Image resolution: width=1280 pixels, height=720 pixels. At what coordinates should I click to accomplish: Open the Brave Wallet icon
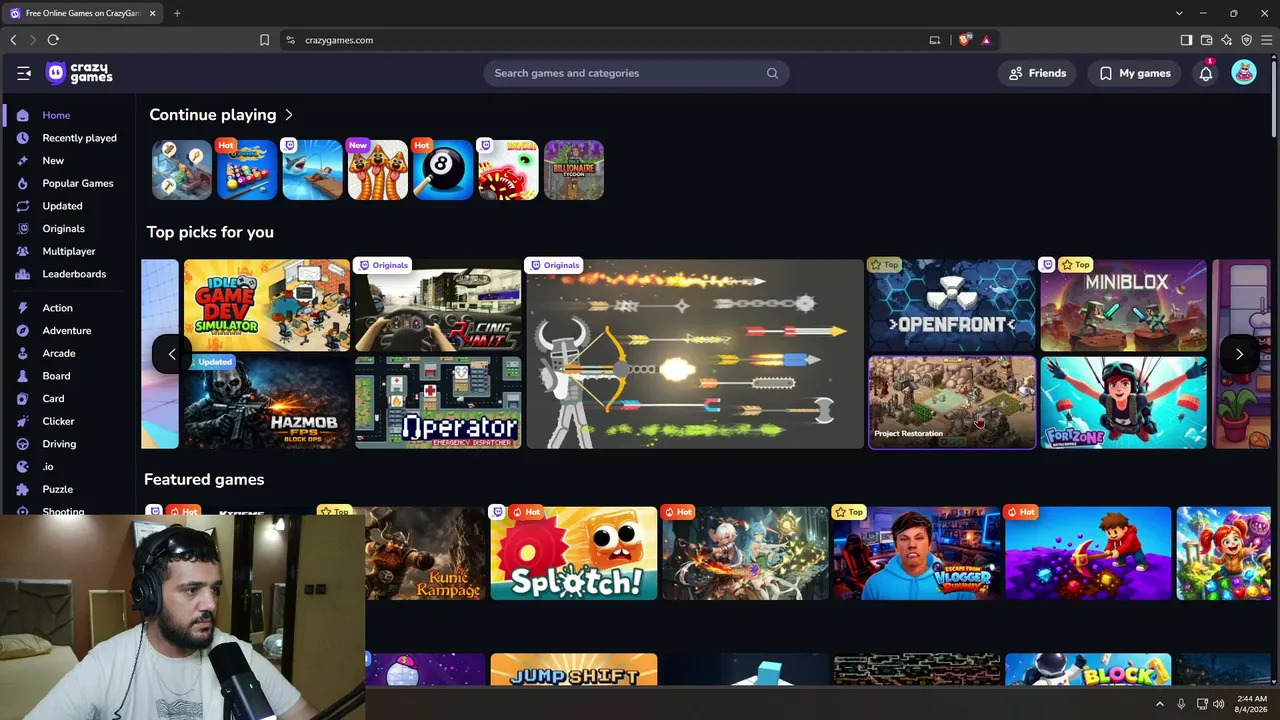(1206, 40)
